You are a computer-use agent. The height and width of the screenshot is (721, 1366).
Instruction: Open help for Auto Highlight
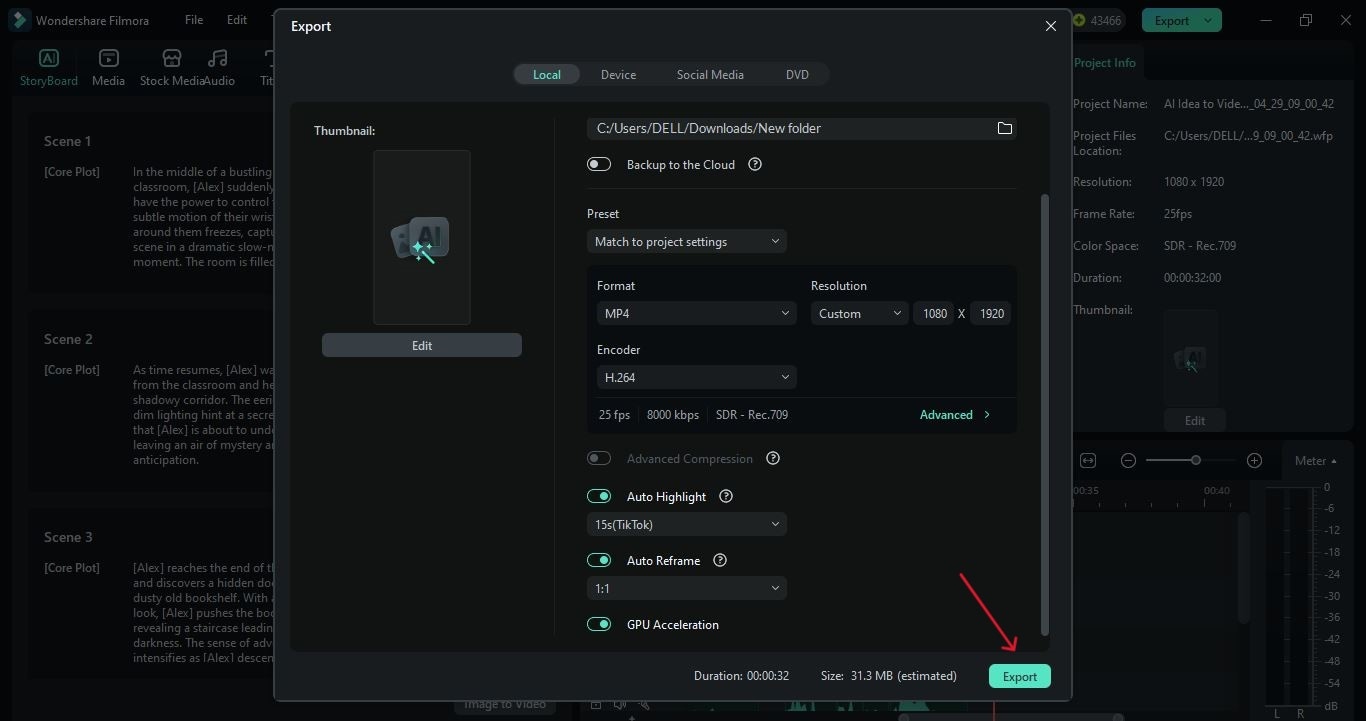pyautogui.click(x=727, y=496)
